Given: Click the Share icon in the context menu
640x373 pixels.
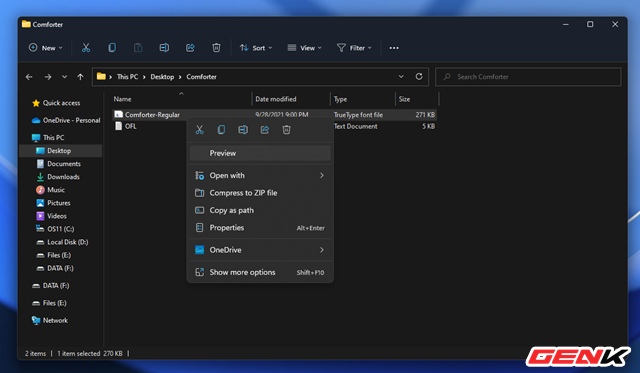Looking at the screenshot, I should [x=265, y=130].
